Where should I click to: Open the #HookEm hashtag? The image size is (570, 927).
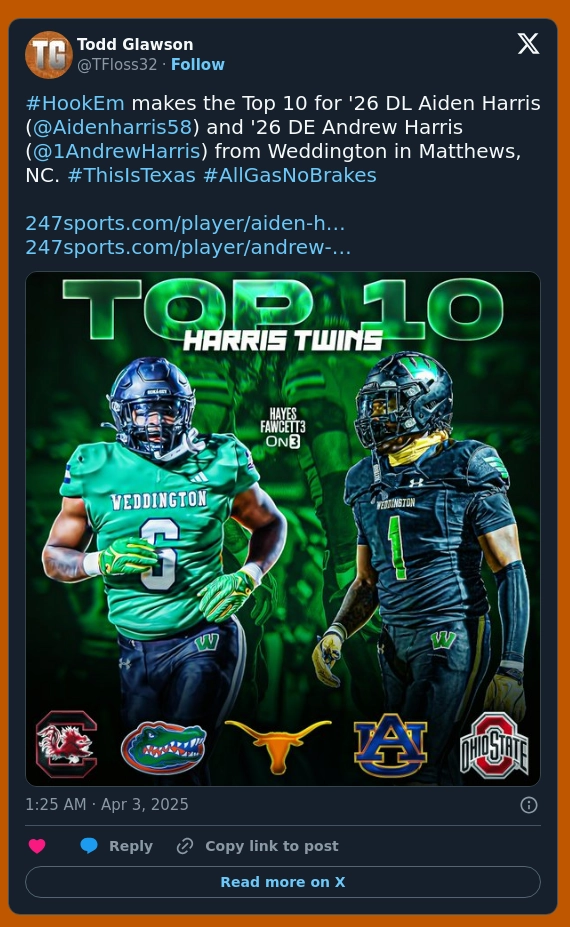coord(75,103)
